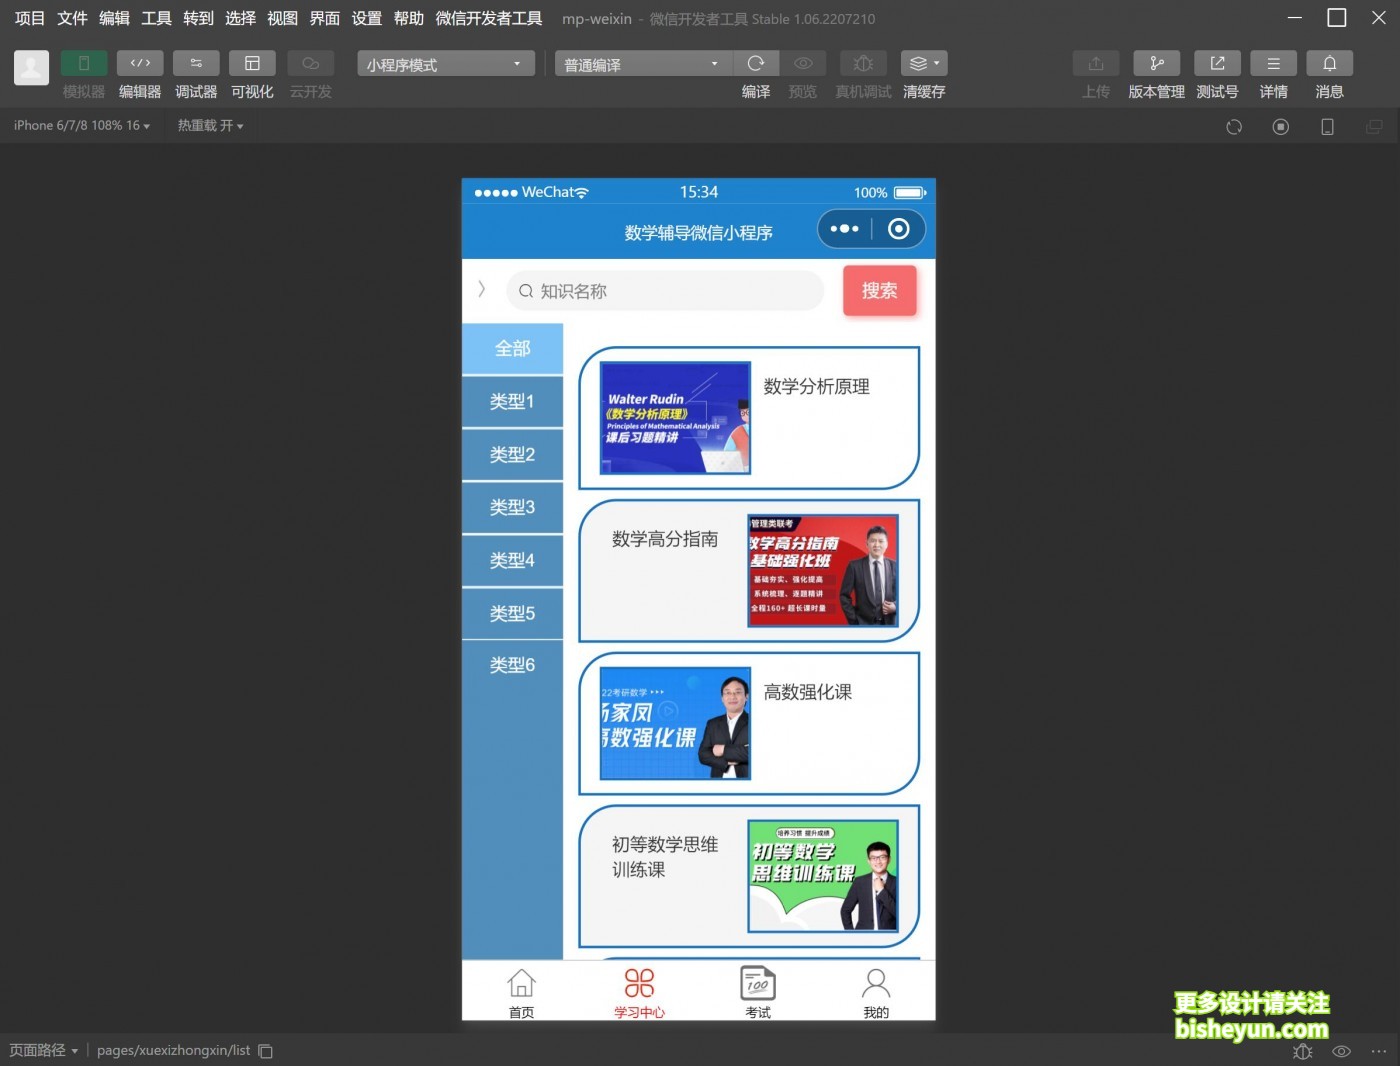Toggle the editor panel button

pos(140,64)
